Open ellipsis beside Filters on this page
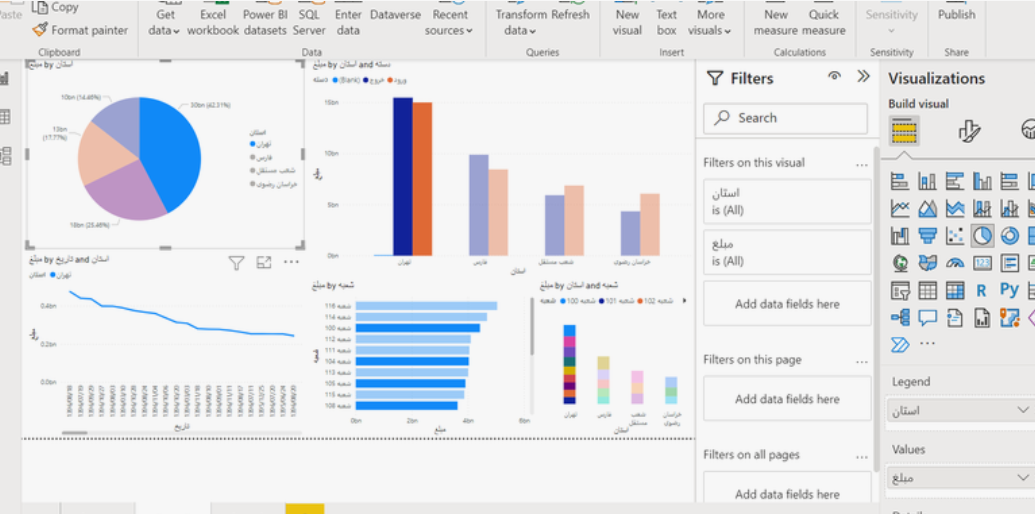 click(861, 362)
